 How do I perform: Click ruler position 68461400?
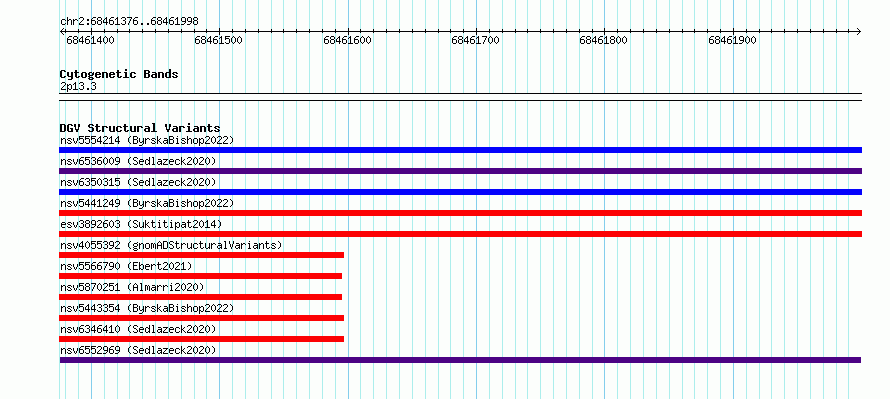(x=90, y=40)
